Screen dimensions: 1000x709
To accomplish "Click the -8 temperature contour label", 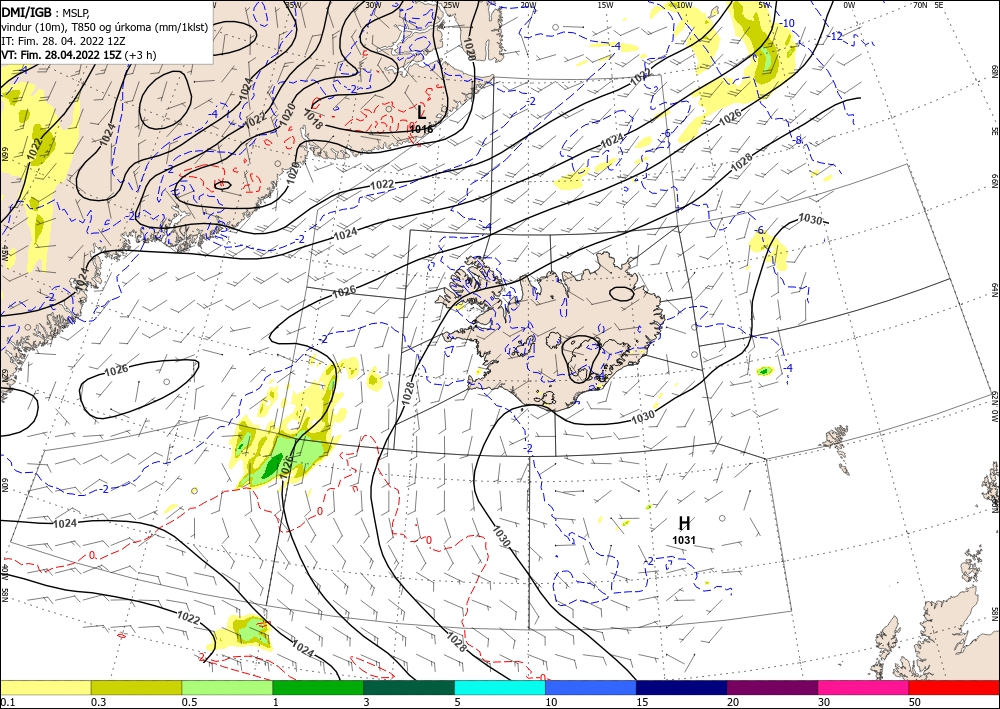I will pyautogui.click(x=797, y=140).
